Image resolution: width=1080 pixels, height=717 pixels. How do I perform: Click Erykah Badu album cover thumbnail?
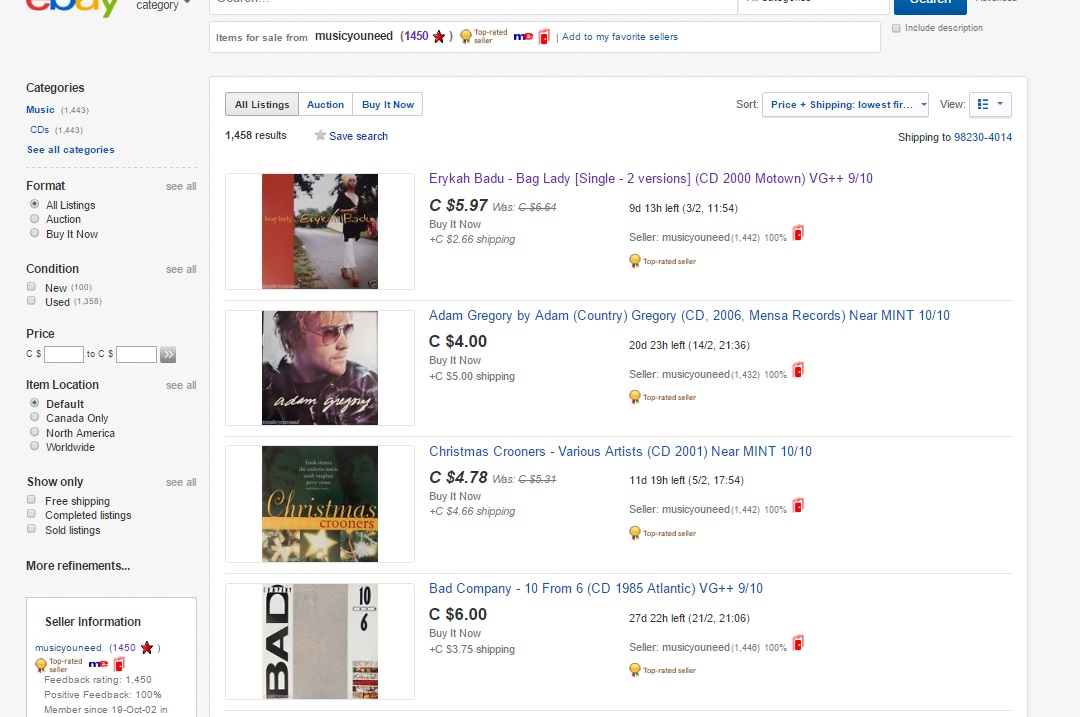pos(320,231)
